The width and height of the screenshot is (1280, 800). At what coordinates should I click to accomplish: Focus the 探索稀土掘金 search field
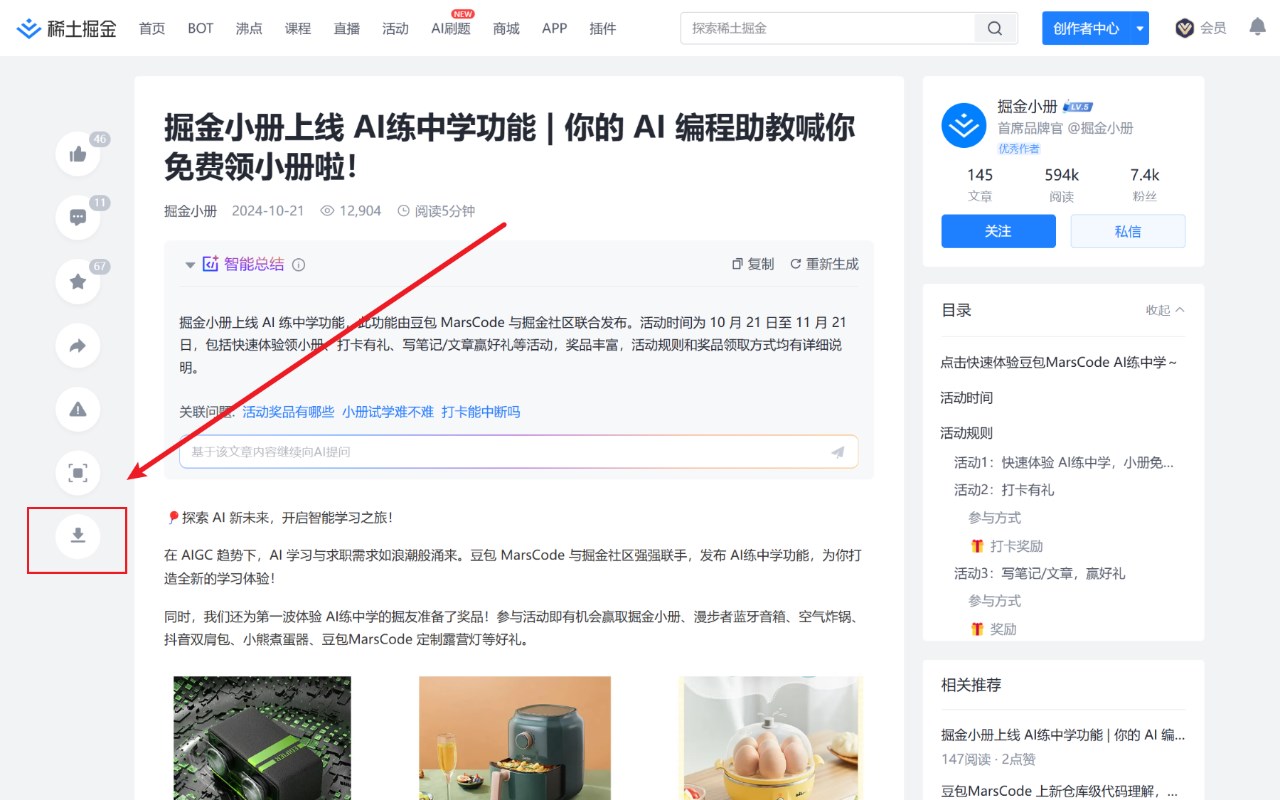(x=828, y=28)
